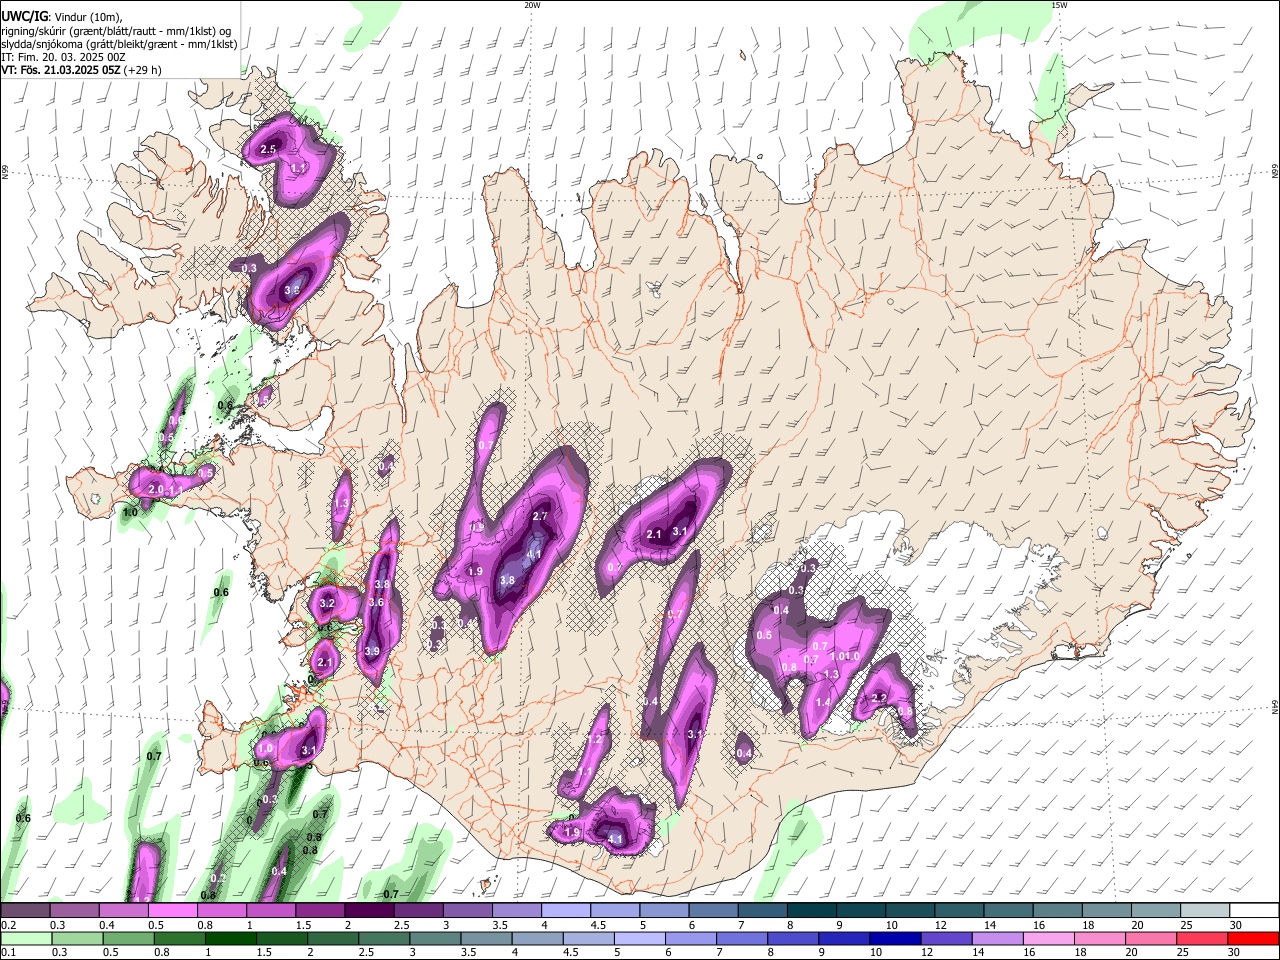Click the 'VT: Fös. 21.03.2025 05Z' valid time
This screenshot has height=960, width=1280.
click(61, 70)
